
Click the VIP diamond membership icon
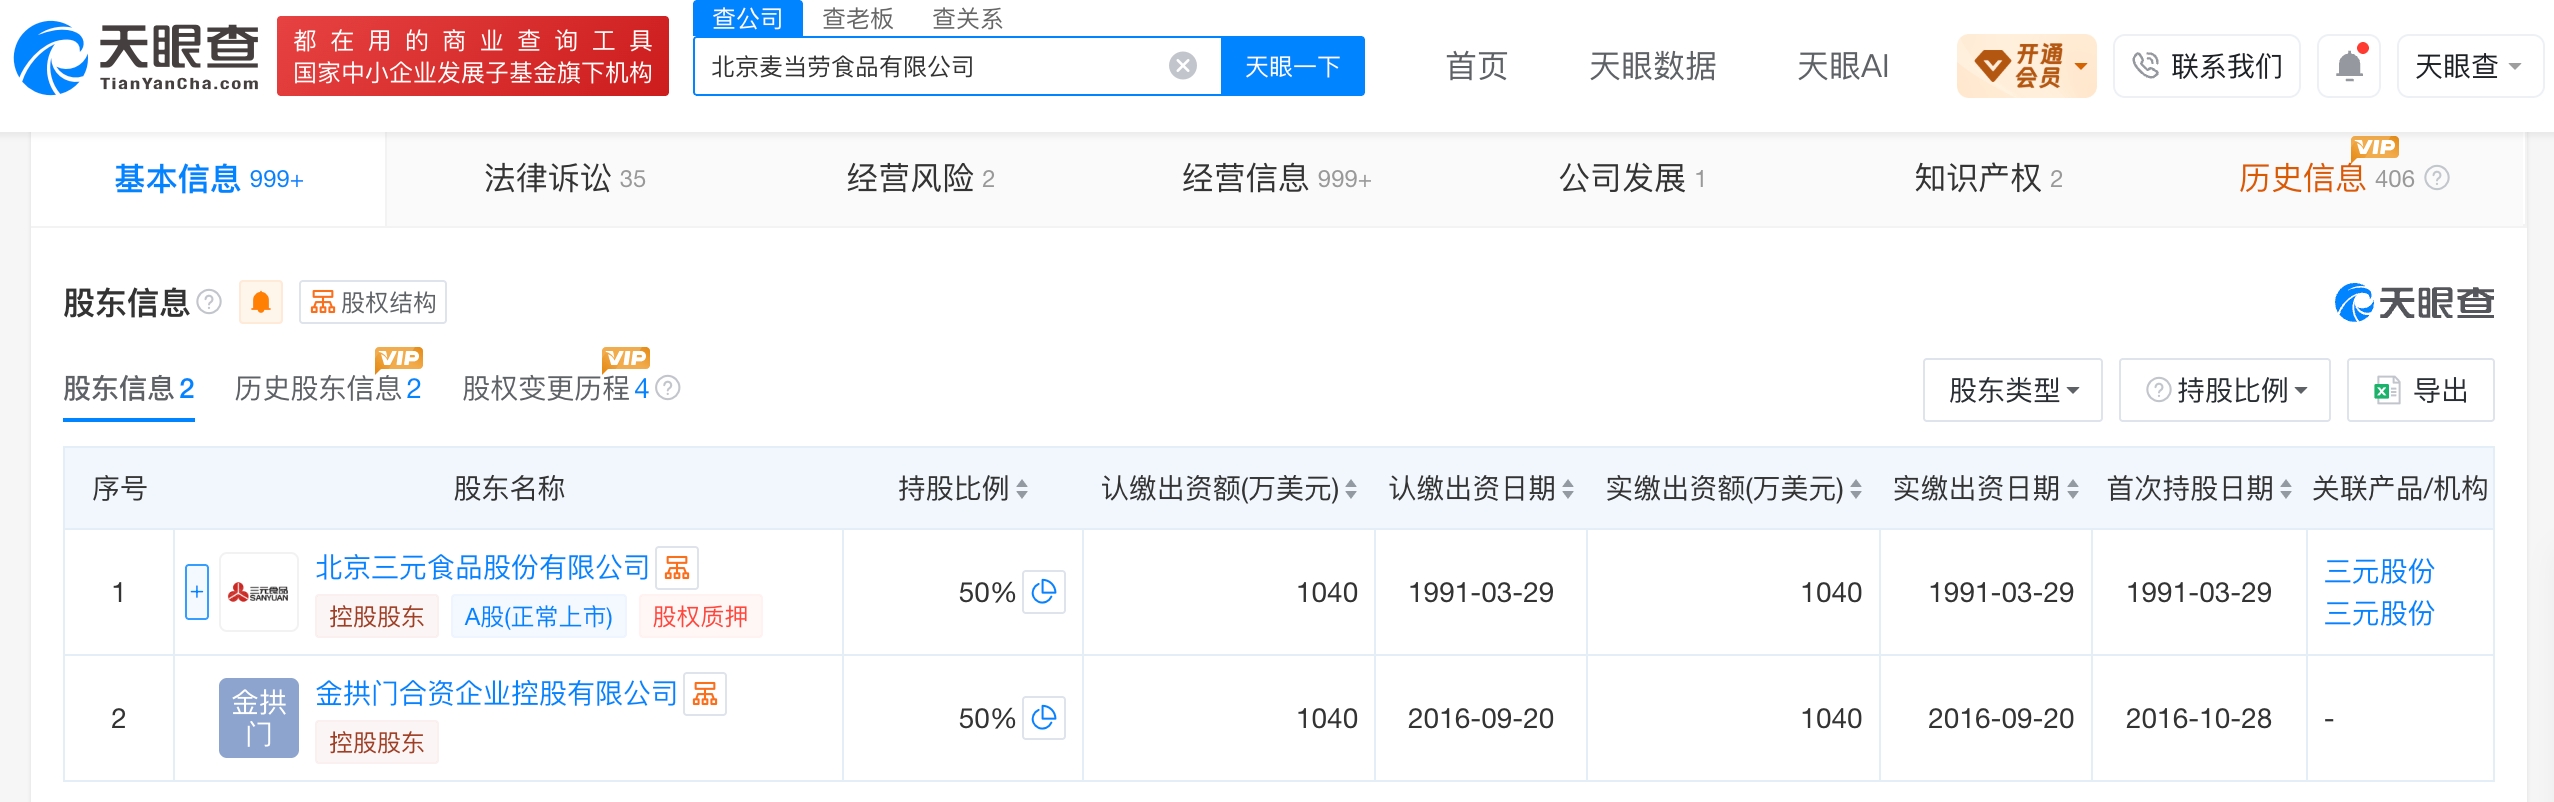point(1991,66)
